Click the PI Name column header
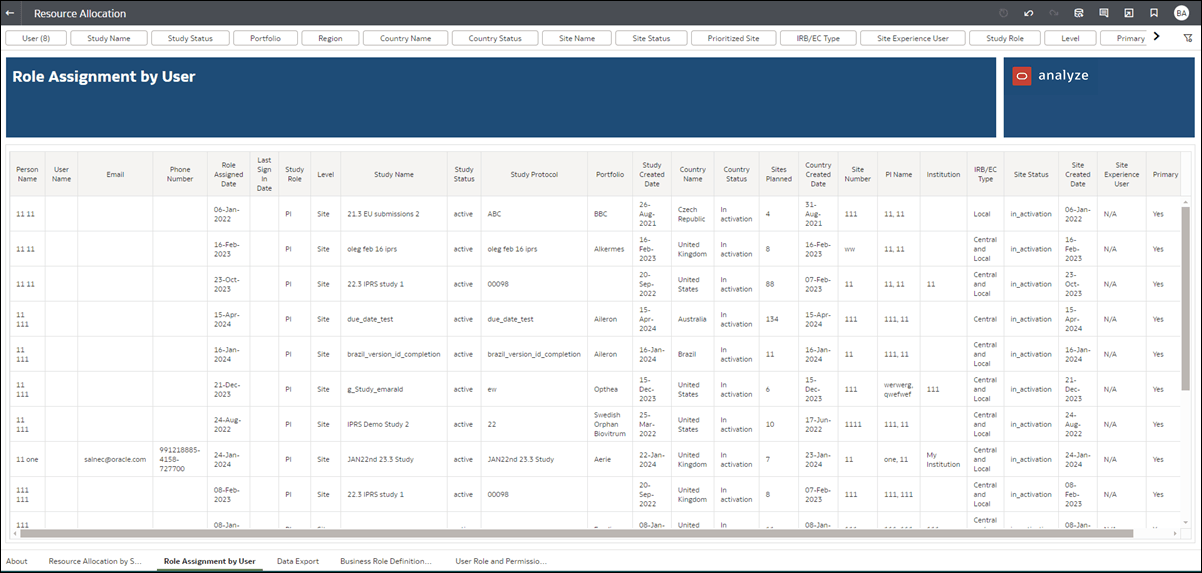Screen dimensions: 1202x573 pyautogui.click(x=898, y=174)
